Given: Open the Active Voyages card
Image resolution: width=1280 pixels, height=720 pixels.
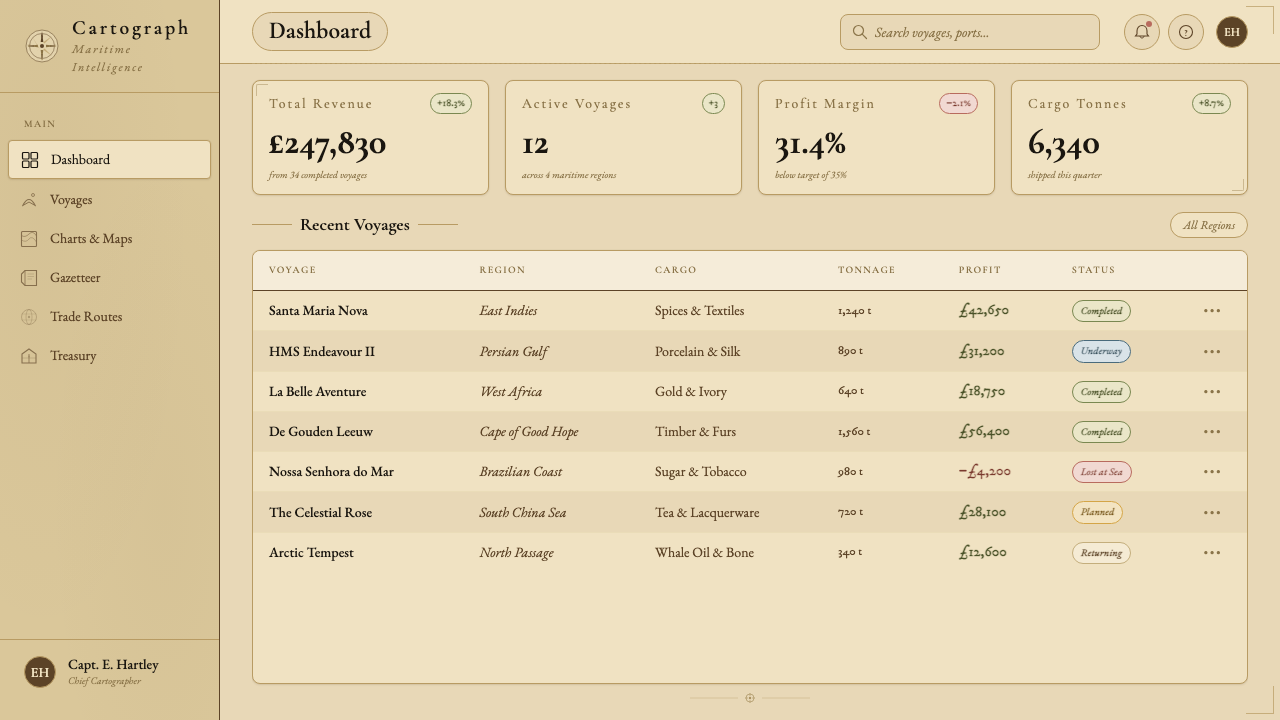Looking at the screenshot, I should (623, 138).
